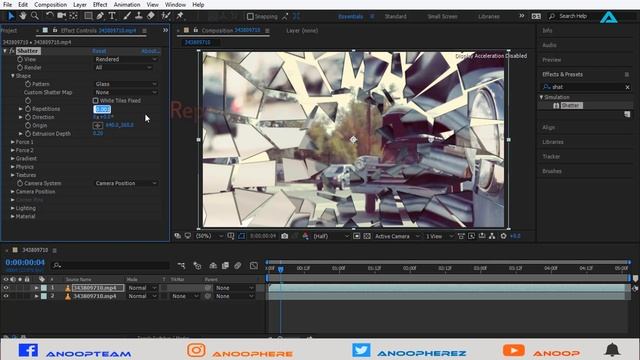Check the White Tiles Fixed checkbox
640x360 pixels.
(x=96, y=100)
